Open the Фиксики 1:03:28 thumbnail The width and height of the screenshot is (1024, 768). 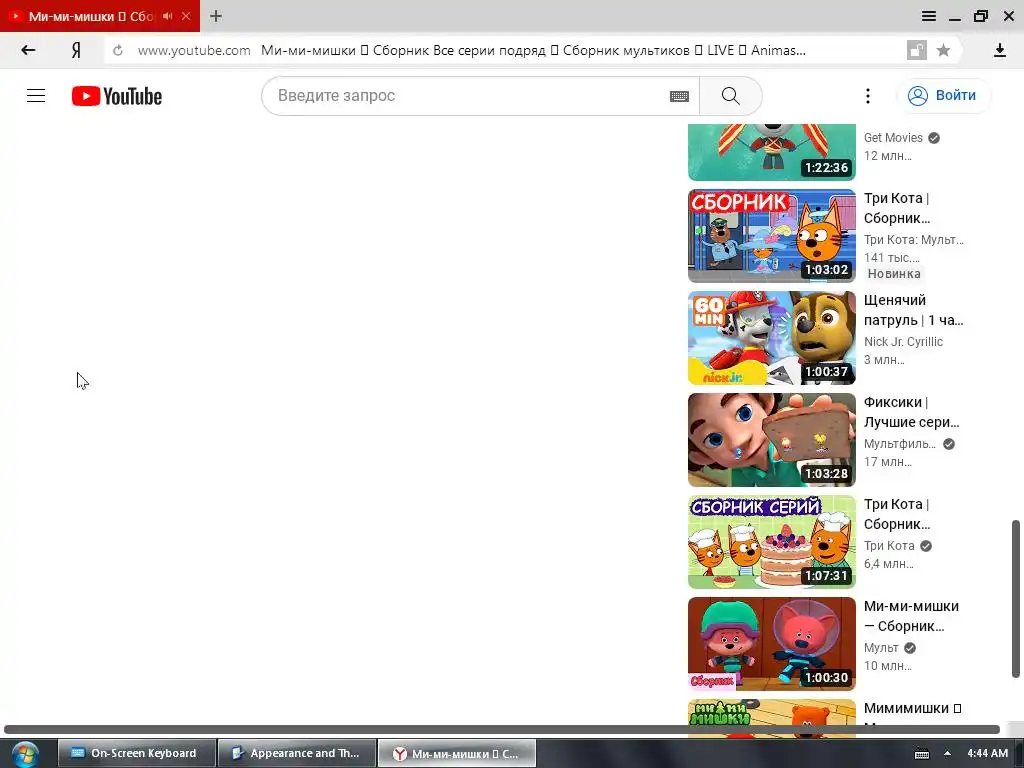pos(772,440)
